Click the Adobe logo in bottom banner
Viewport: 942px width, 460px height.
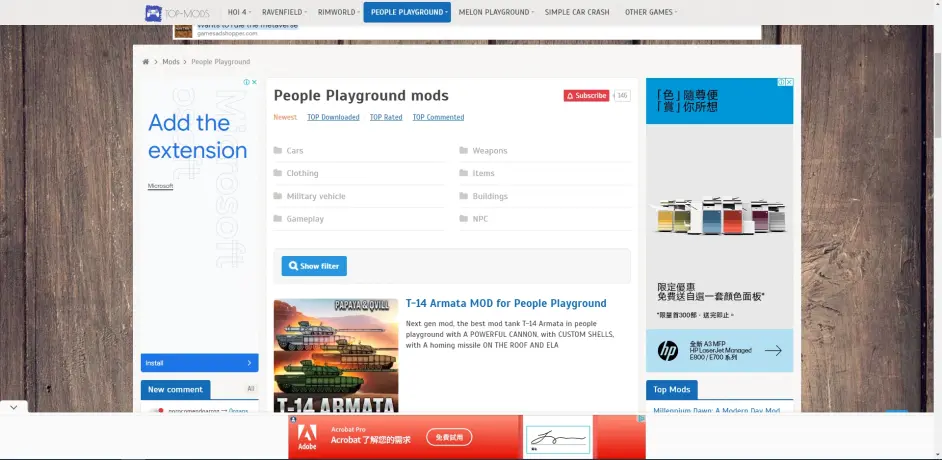point(307,436)
